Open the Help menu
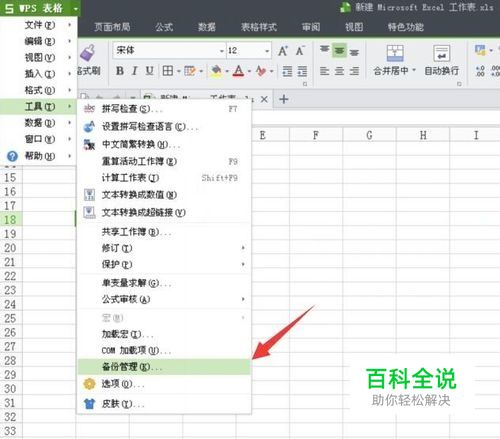 pos(39,156)
